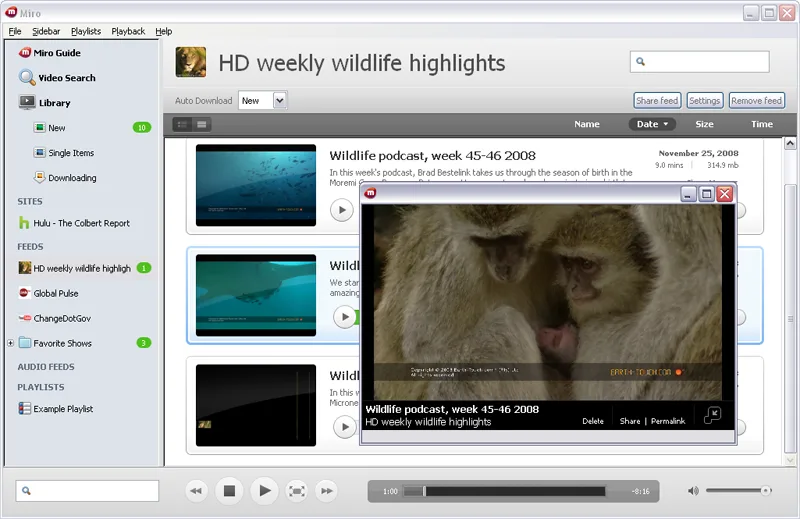Click the Remove feed button
800x519 pixels.
(756, 101)
